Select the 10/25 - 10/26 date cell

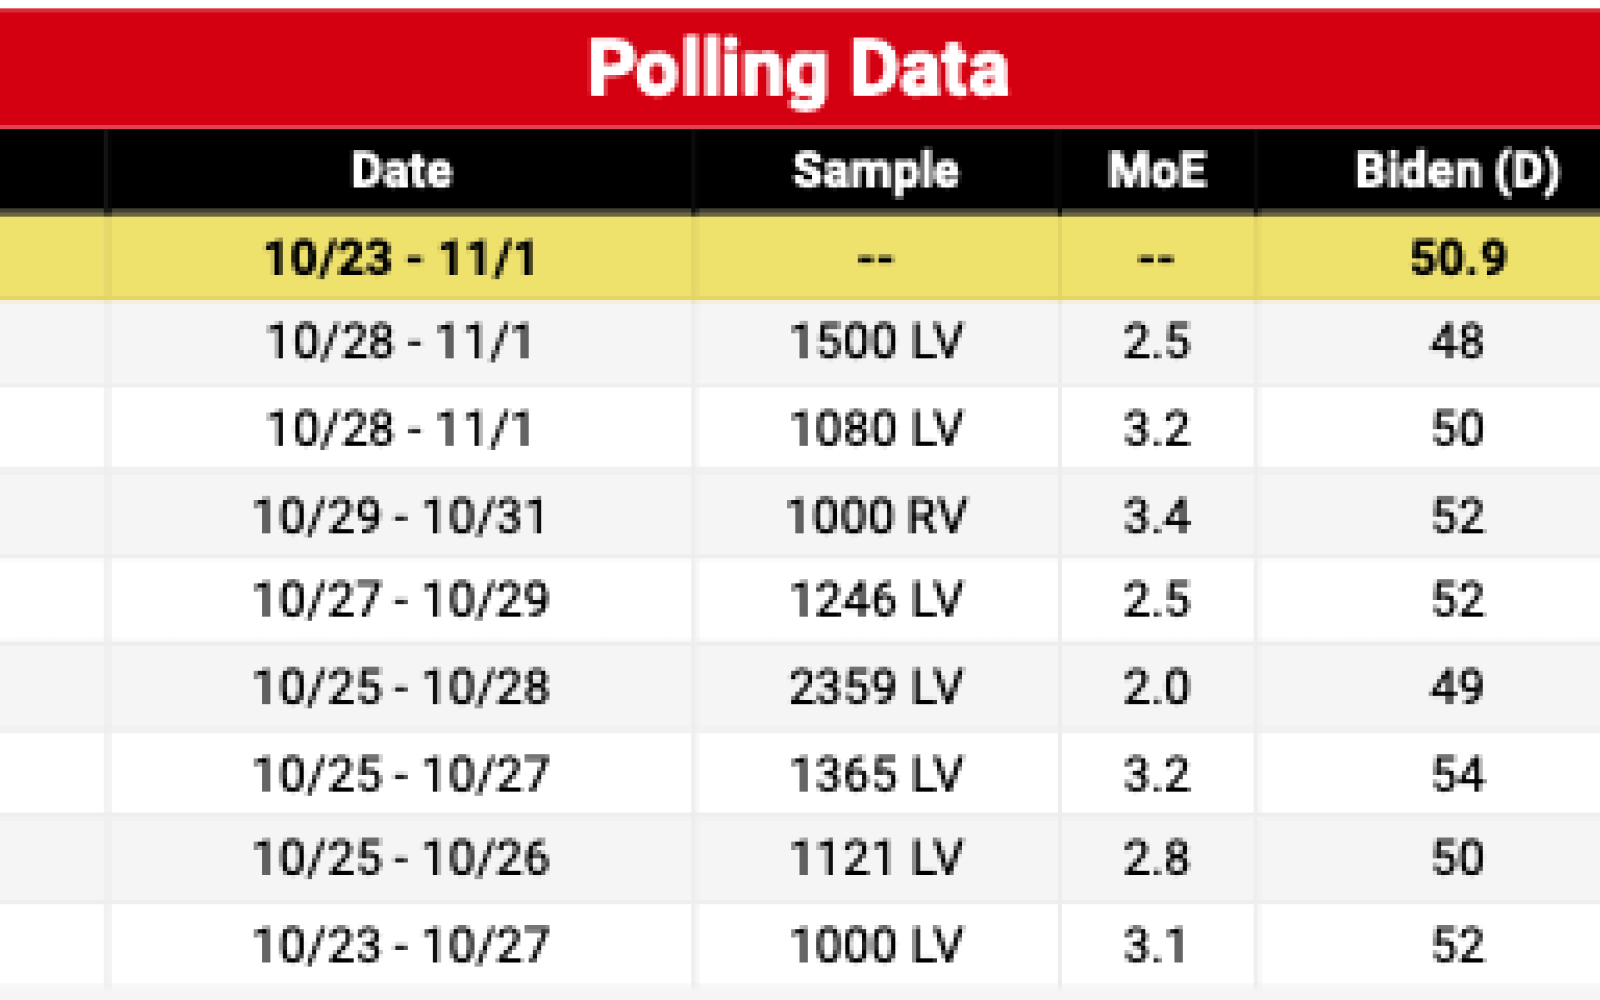400,858
